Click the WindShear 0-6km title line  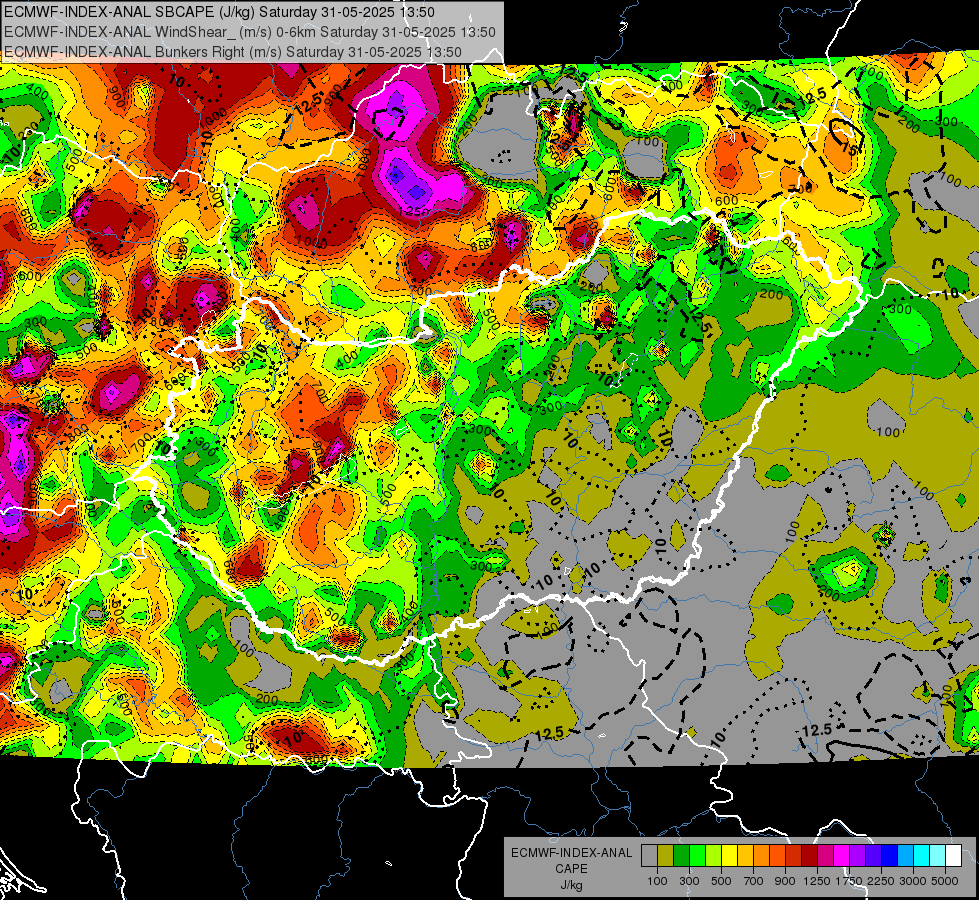click(x=250, y=32)
